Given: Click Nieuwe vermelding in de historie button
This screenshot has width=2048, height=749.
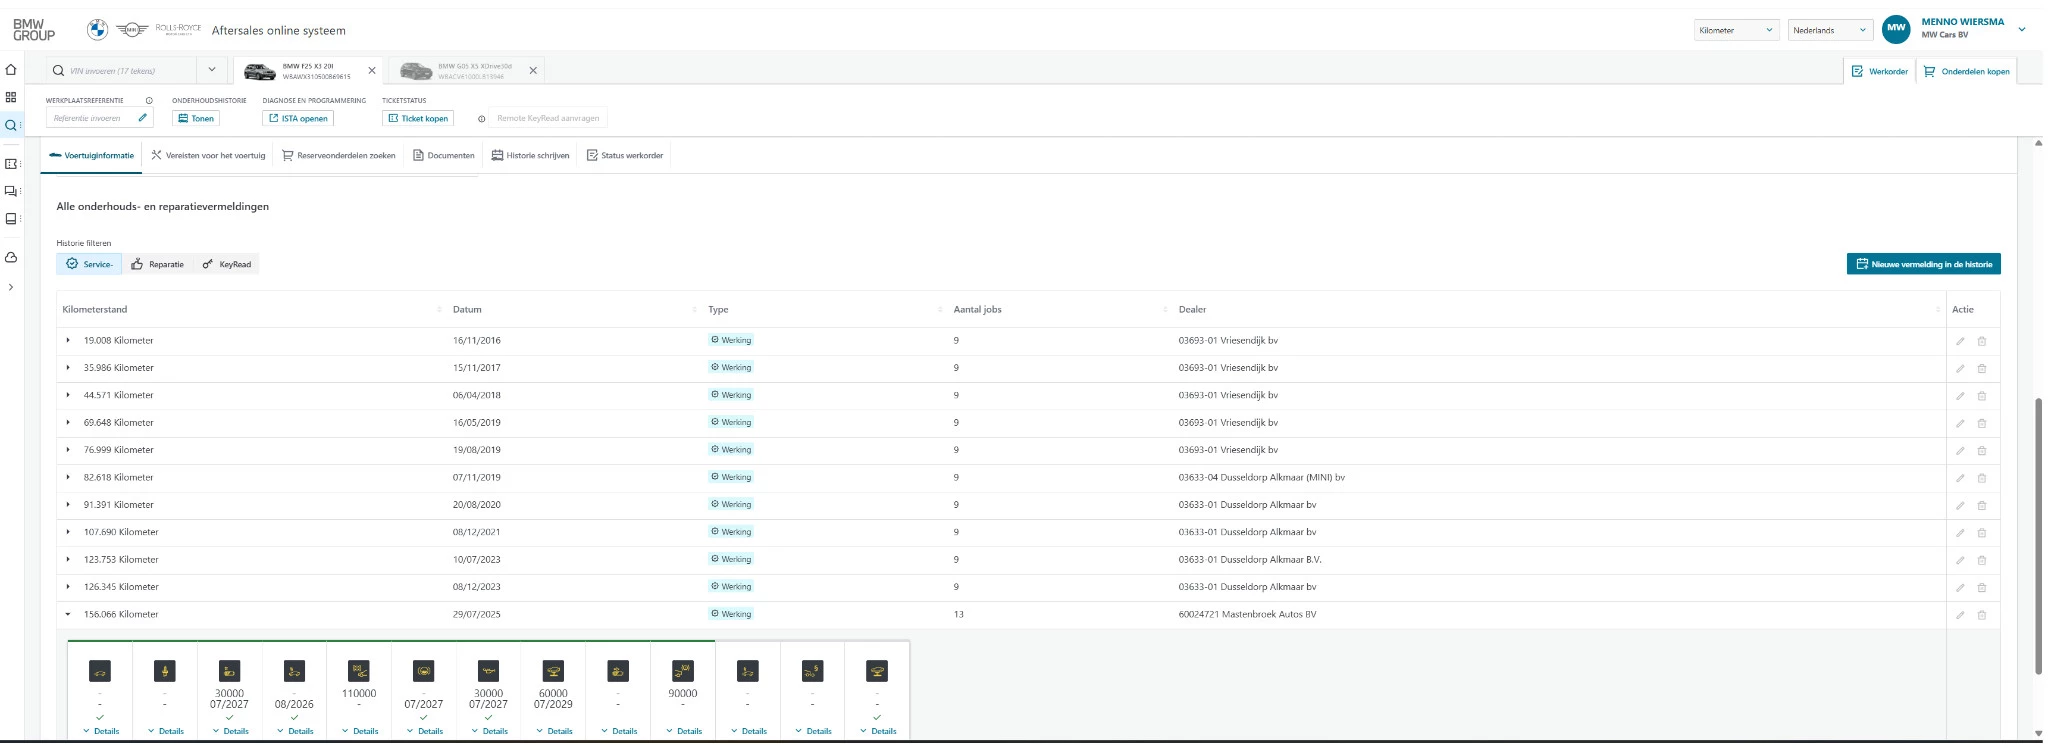Looking at the screenshot, I should tap(1923, 264).
